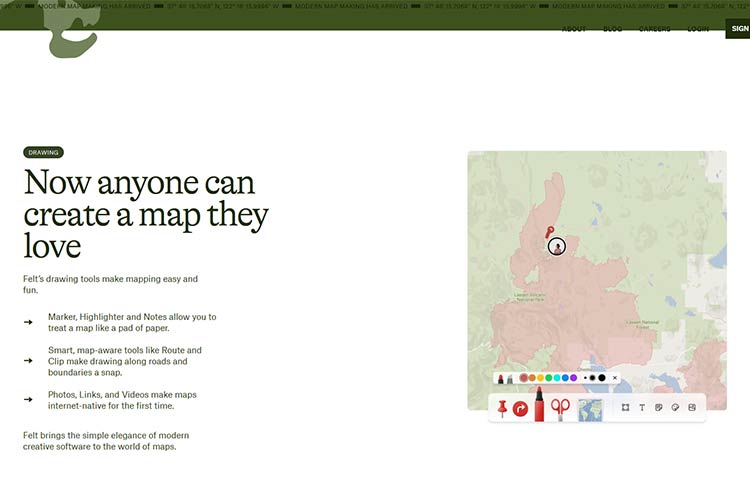Close the marker color options popup
Image resolution: width=750 pixels, height=500 pixels.
coord(615,378)
